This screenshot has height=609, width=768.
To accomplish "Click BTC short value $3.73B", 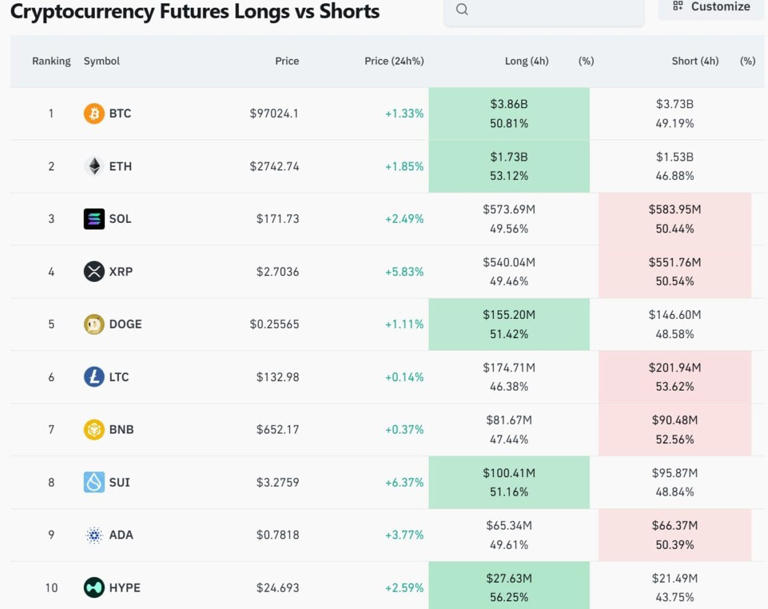I will coord(675,104).
